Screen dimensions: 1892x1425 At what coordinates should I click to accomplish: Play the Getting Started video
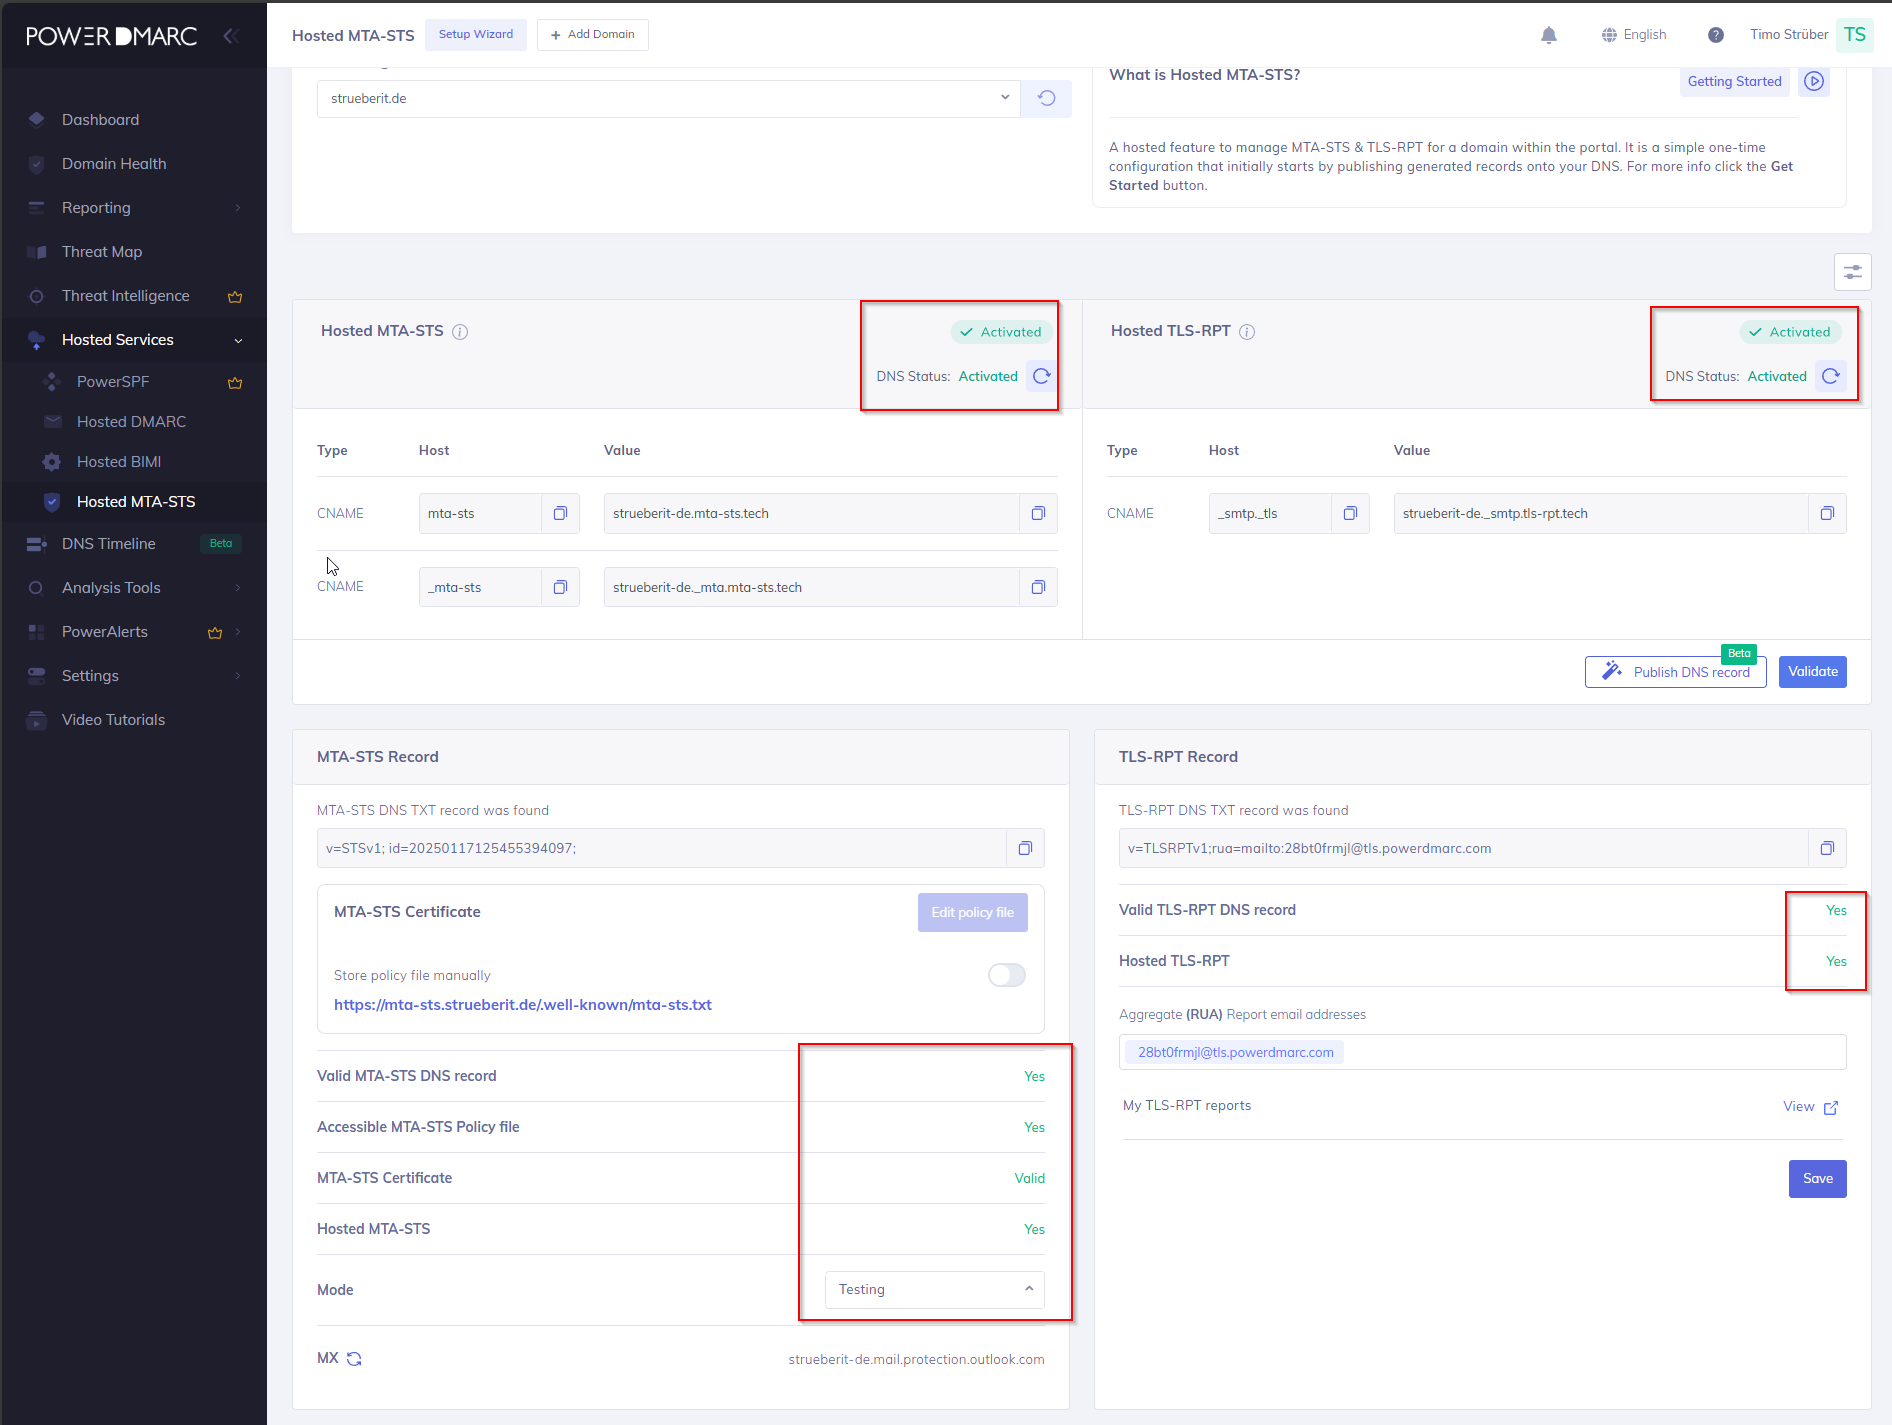tap(1813, 81)
